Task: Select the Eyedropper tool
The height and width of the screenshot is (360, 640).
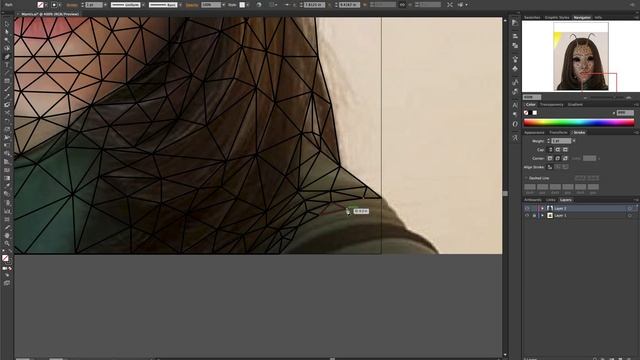Action: 7,187
